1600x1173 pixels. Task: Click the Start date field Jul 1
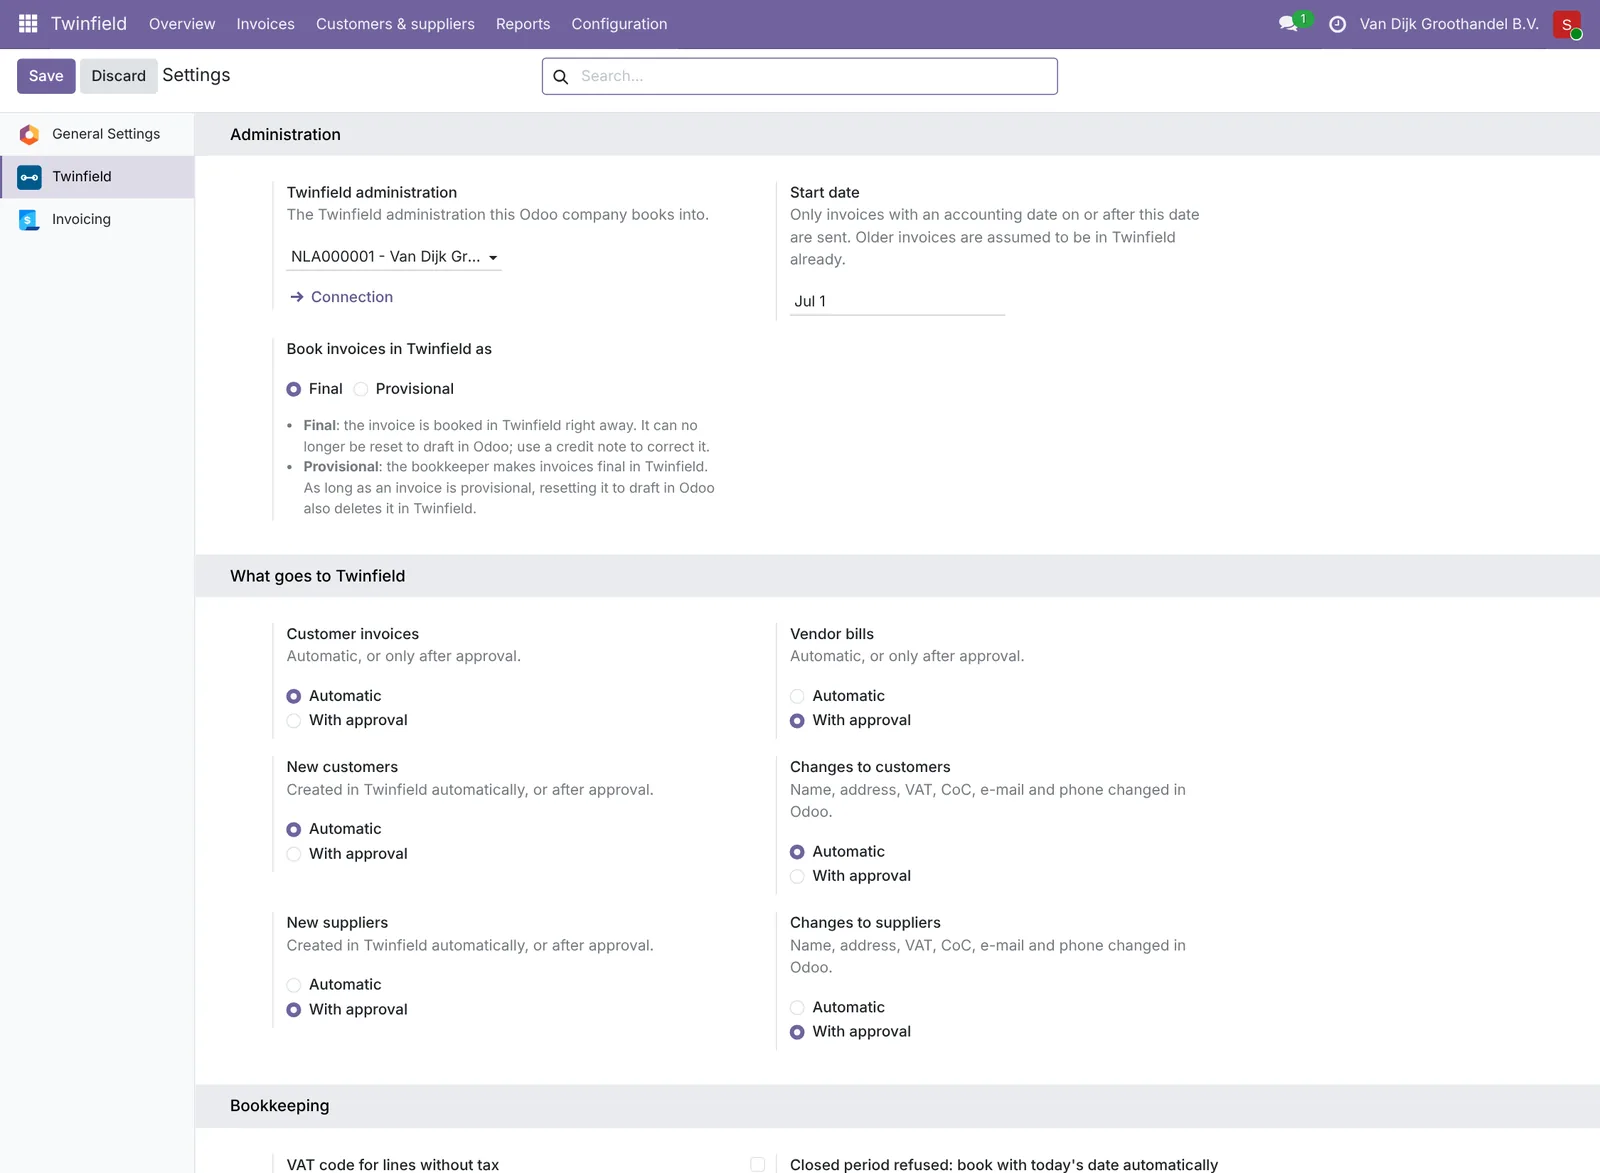tap(897, 301)
